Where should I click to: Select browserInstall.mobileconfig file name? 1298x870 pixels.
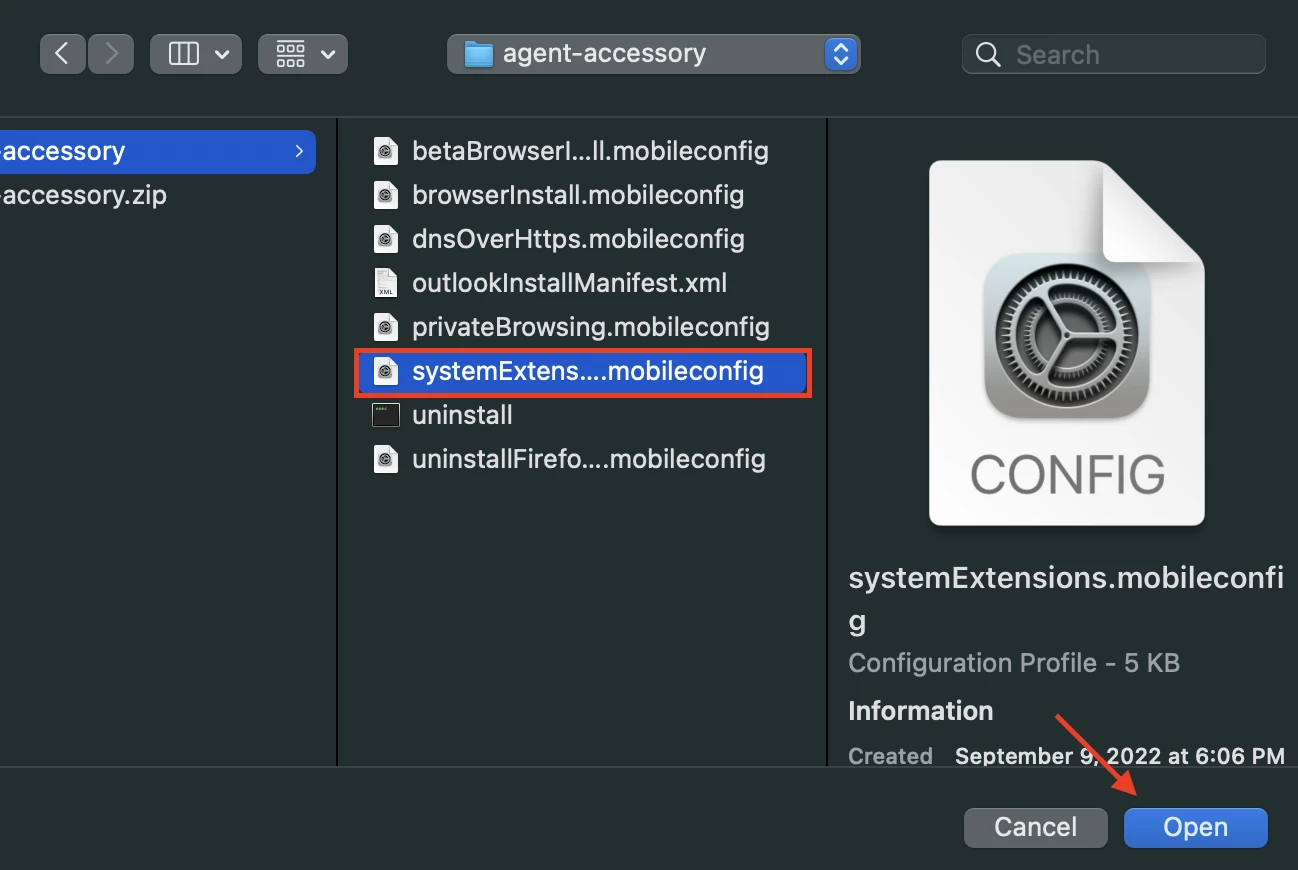pos(578,195)
